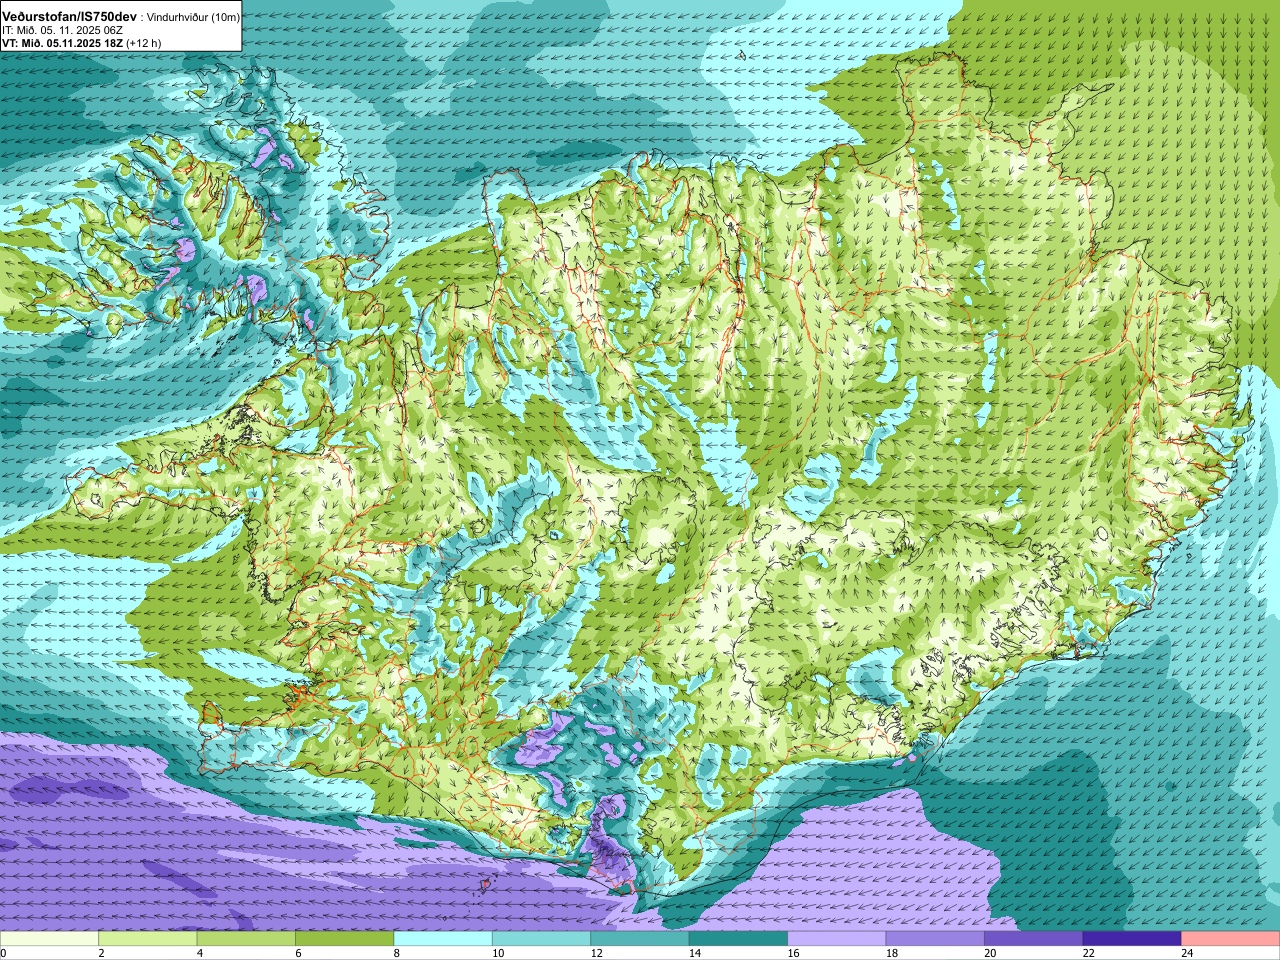Click the legend scale label 2

tap(101, 953)
